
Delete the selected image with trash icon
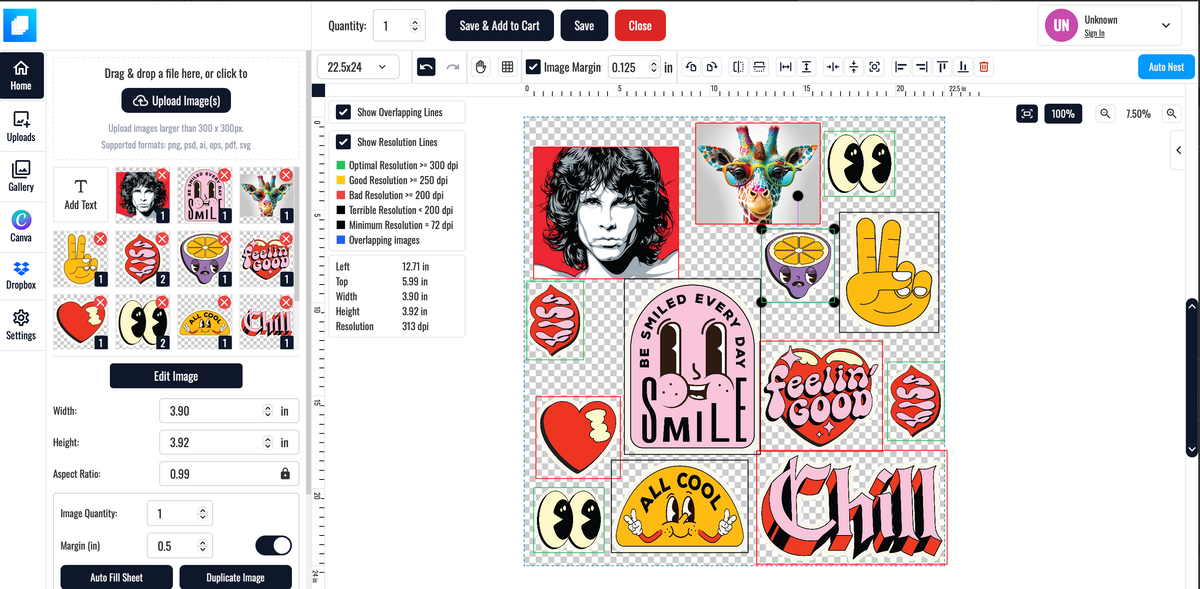click(x=984, y=67)
